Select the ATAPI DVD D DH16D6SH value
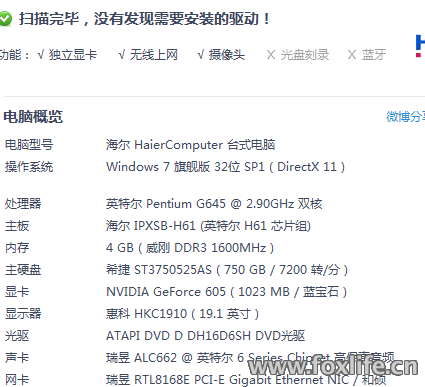 tap(206, 336)
